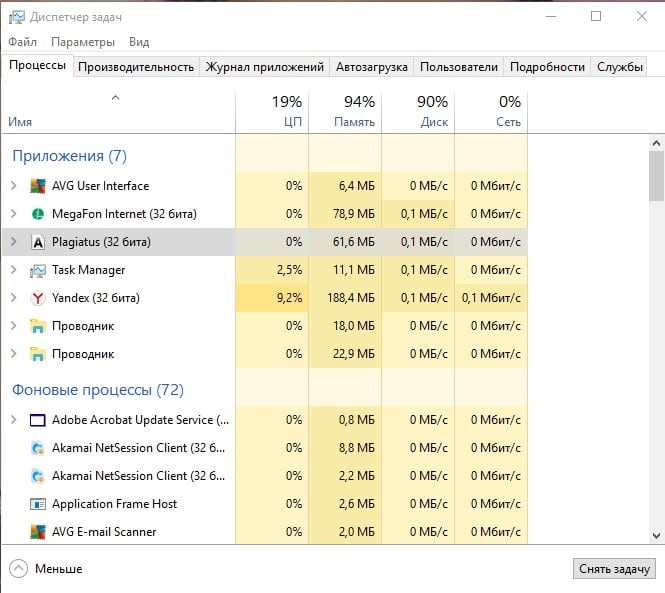The height and width of the screenshot is (593, 665).
Task: Click Plagiatus' 61,6 МБ memory value
Action: [354, 242]
